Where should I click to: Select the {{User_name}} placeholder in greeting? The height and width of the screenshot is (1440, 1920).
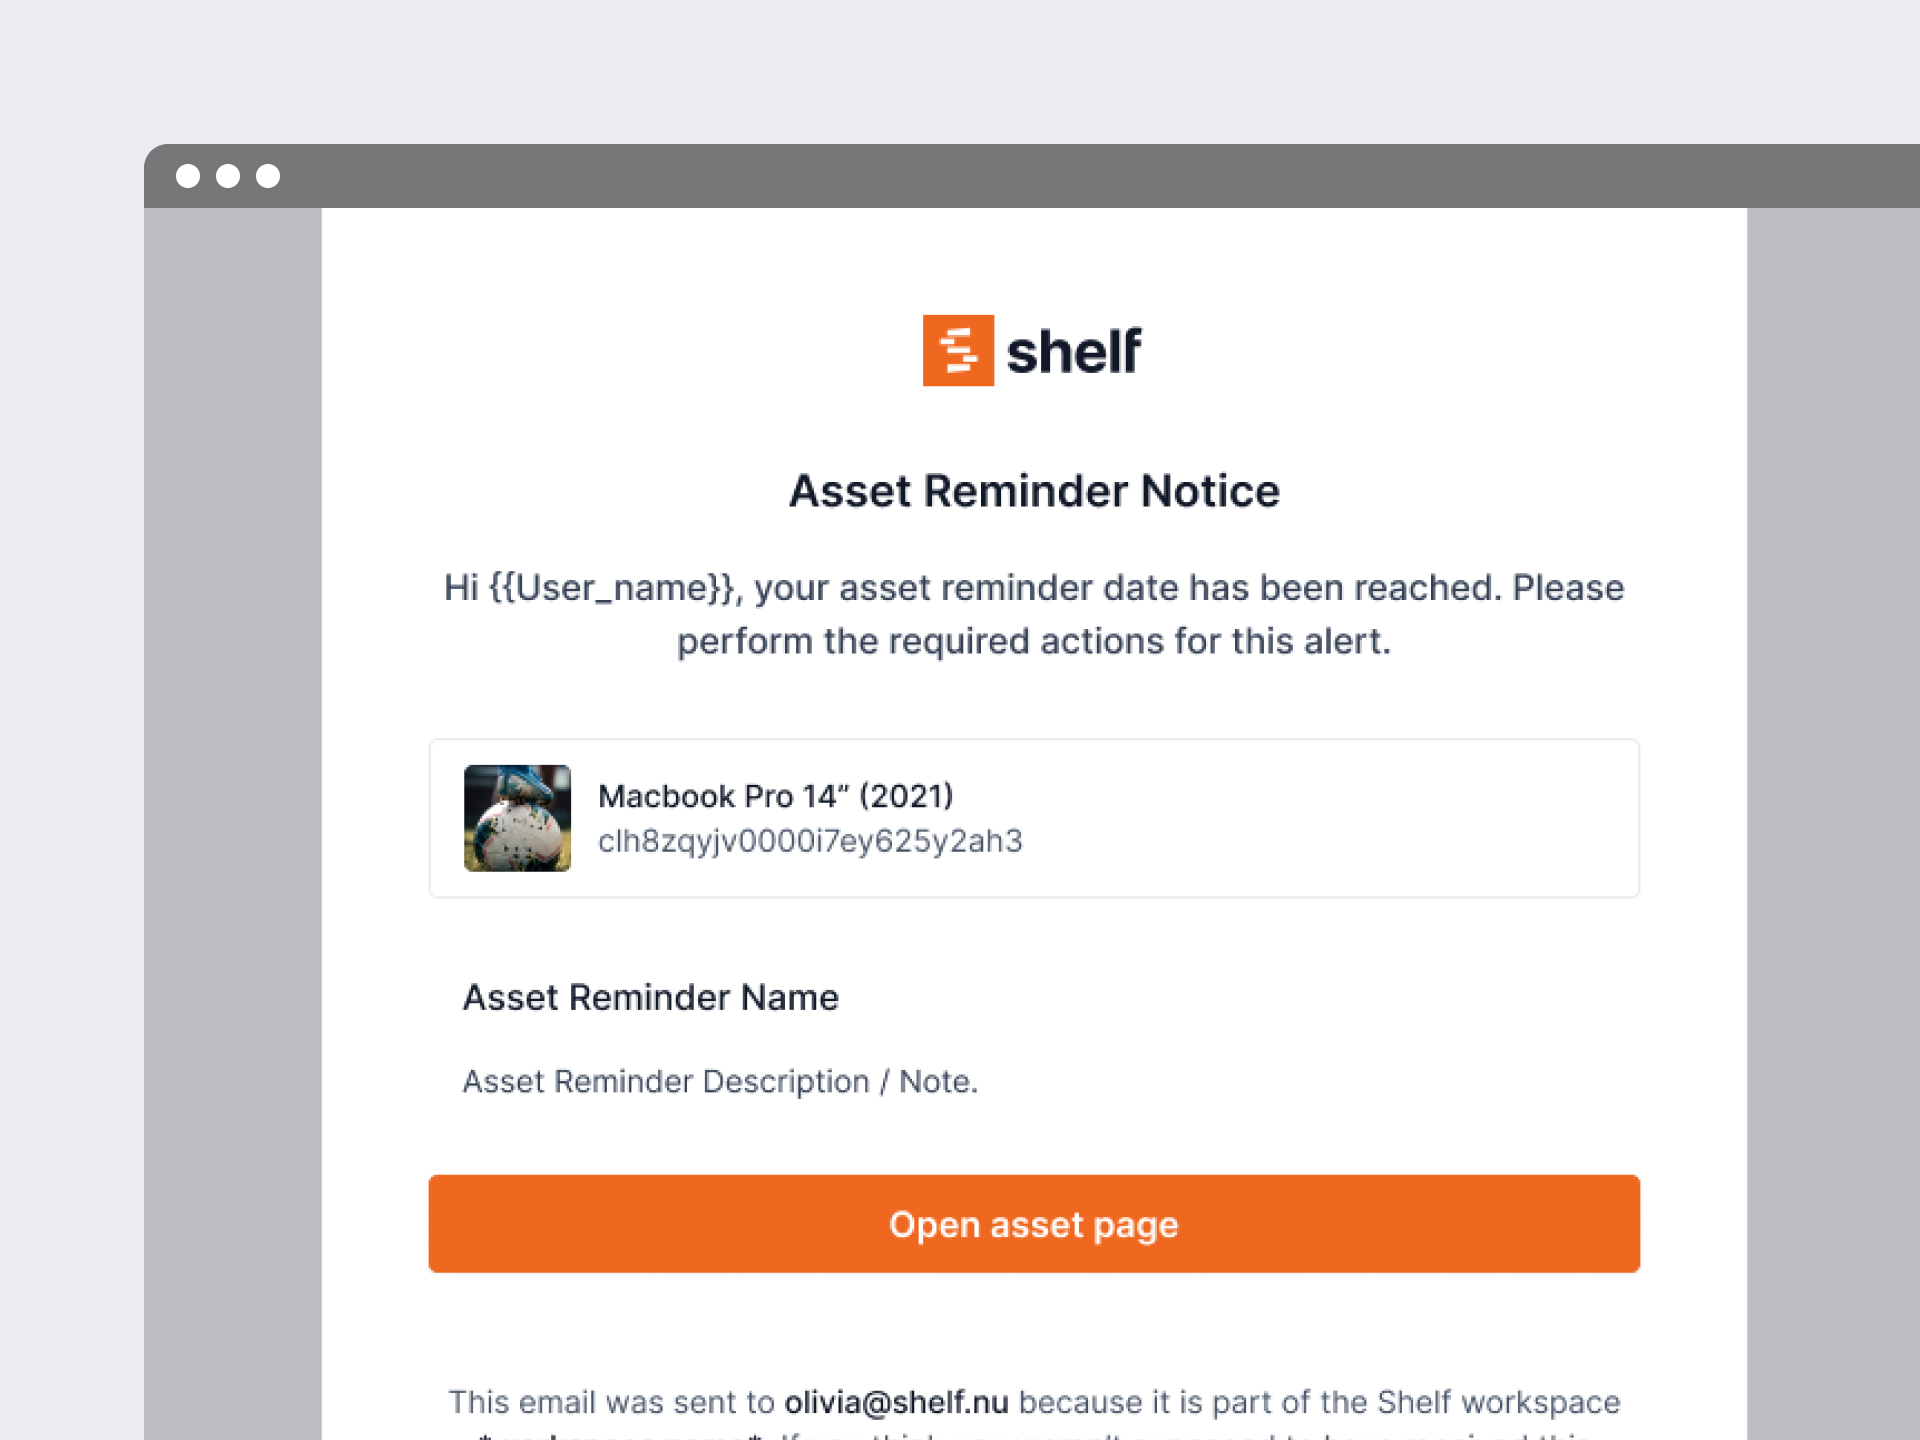(x=612, y=588)
